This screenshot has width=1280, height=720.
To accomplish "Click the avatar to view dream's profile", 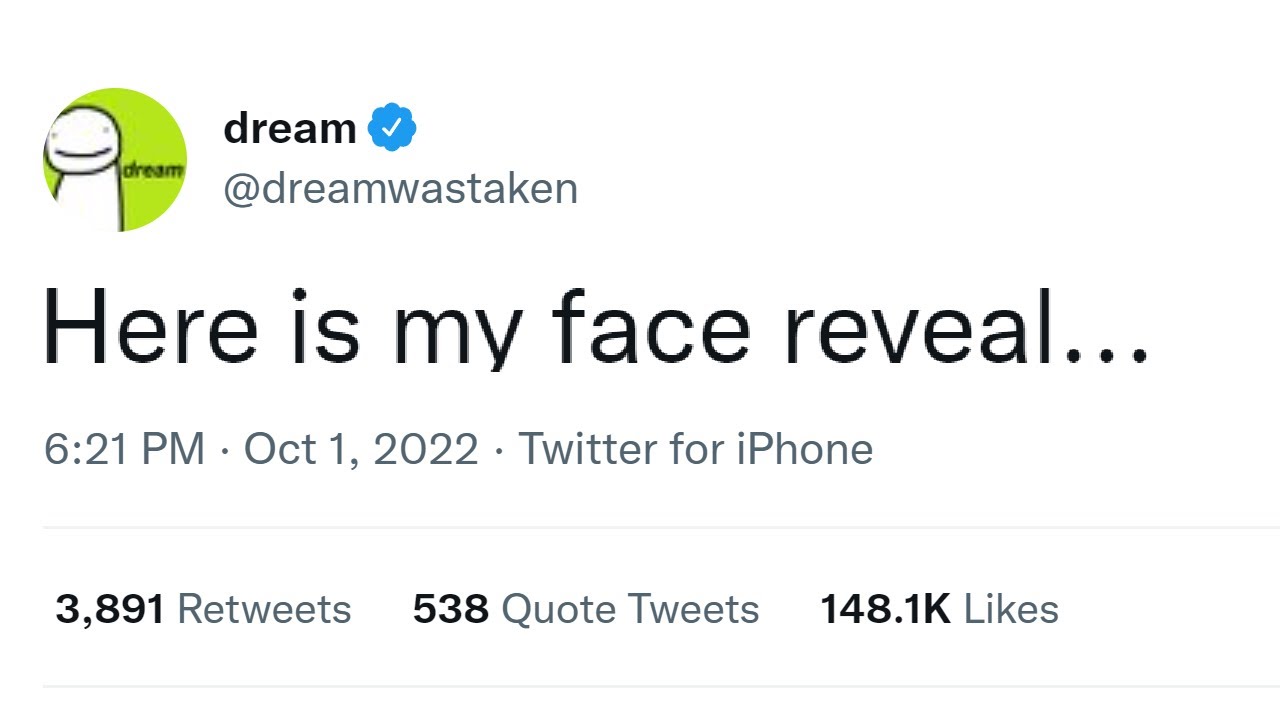I will pos(114,158).
